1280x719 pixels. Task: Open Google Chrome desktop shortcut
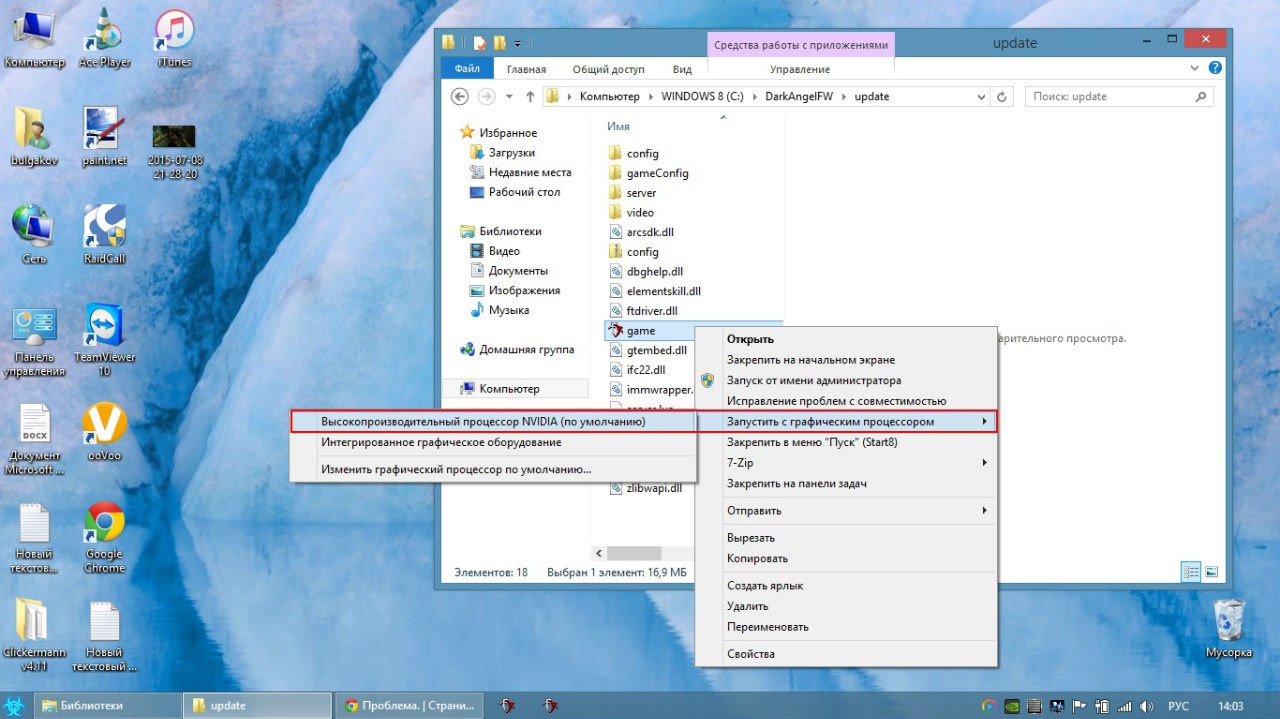point(104,537)
